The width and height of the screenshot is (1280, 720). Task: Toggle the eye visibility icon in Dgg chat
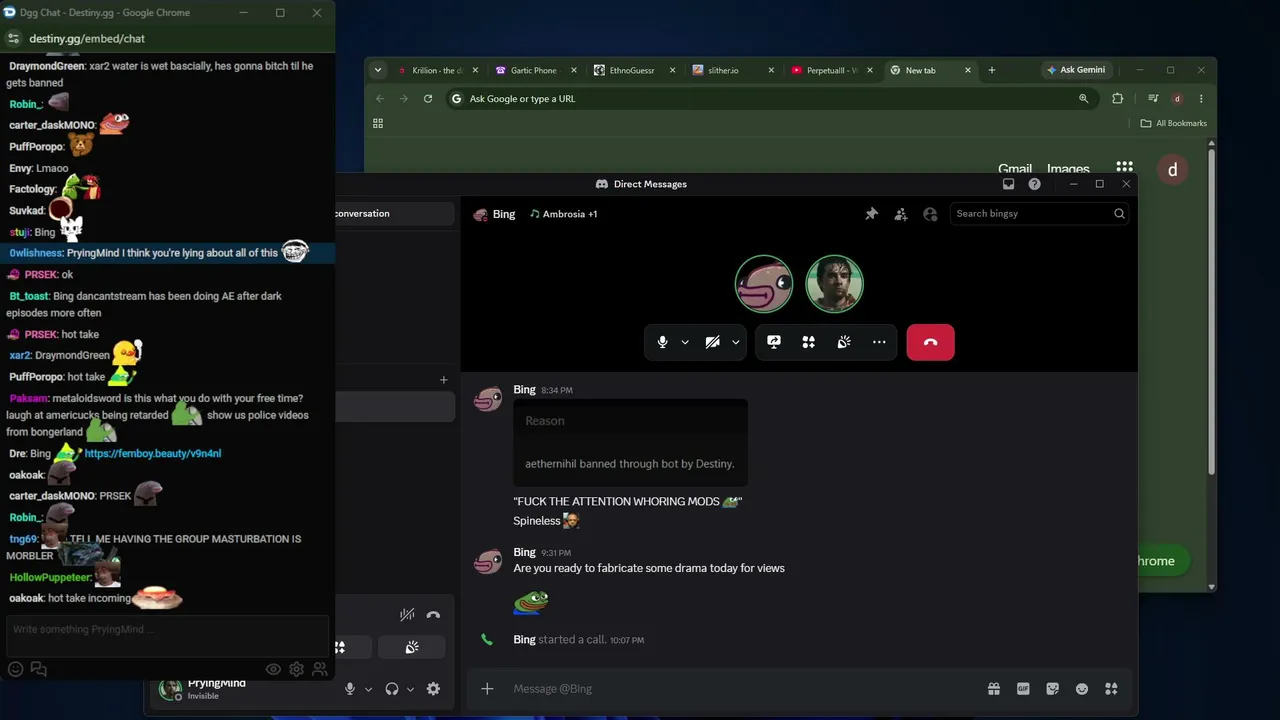(273, 669)
